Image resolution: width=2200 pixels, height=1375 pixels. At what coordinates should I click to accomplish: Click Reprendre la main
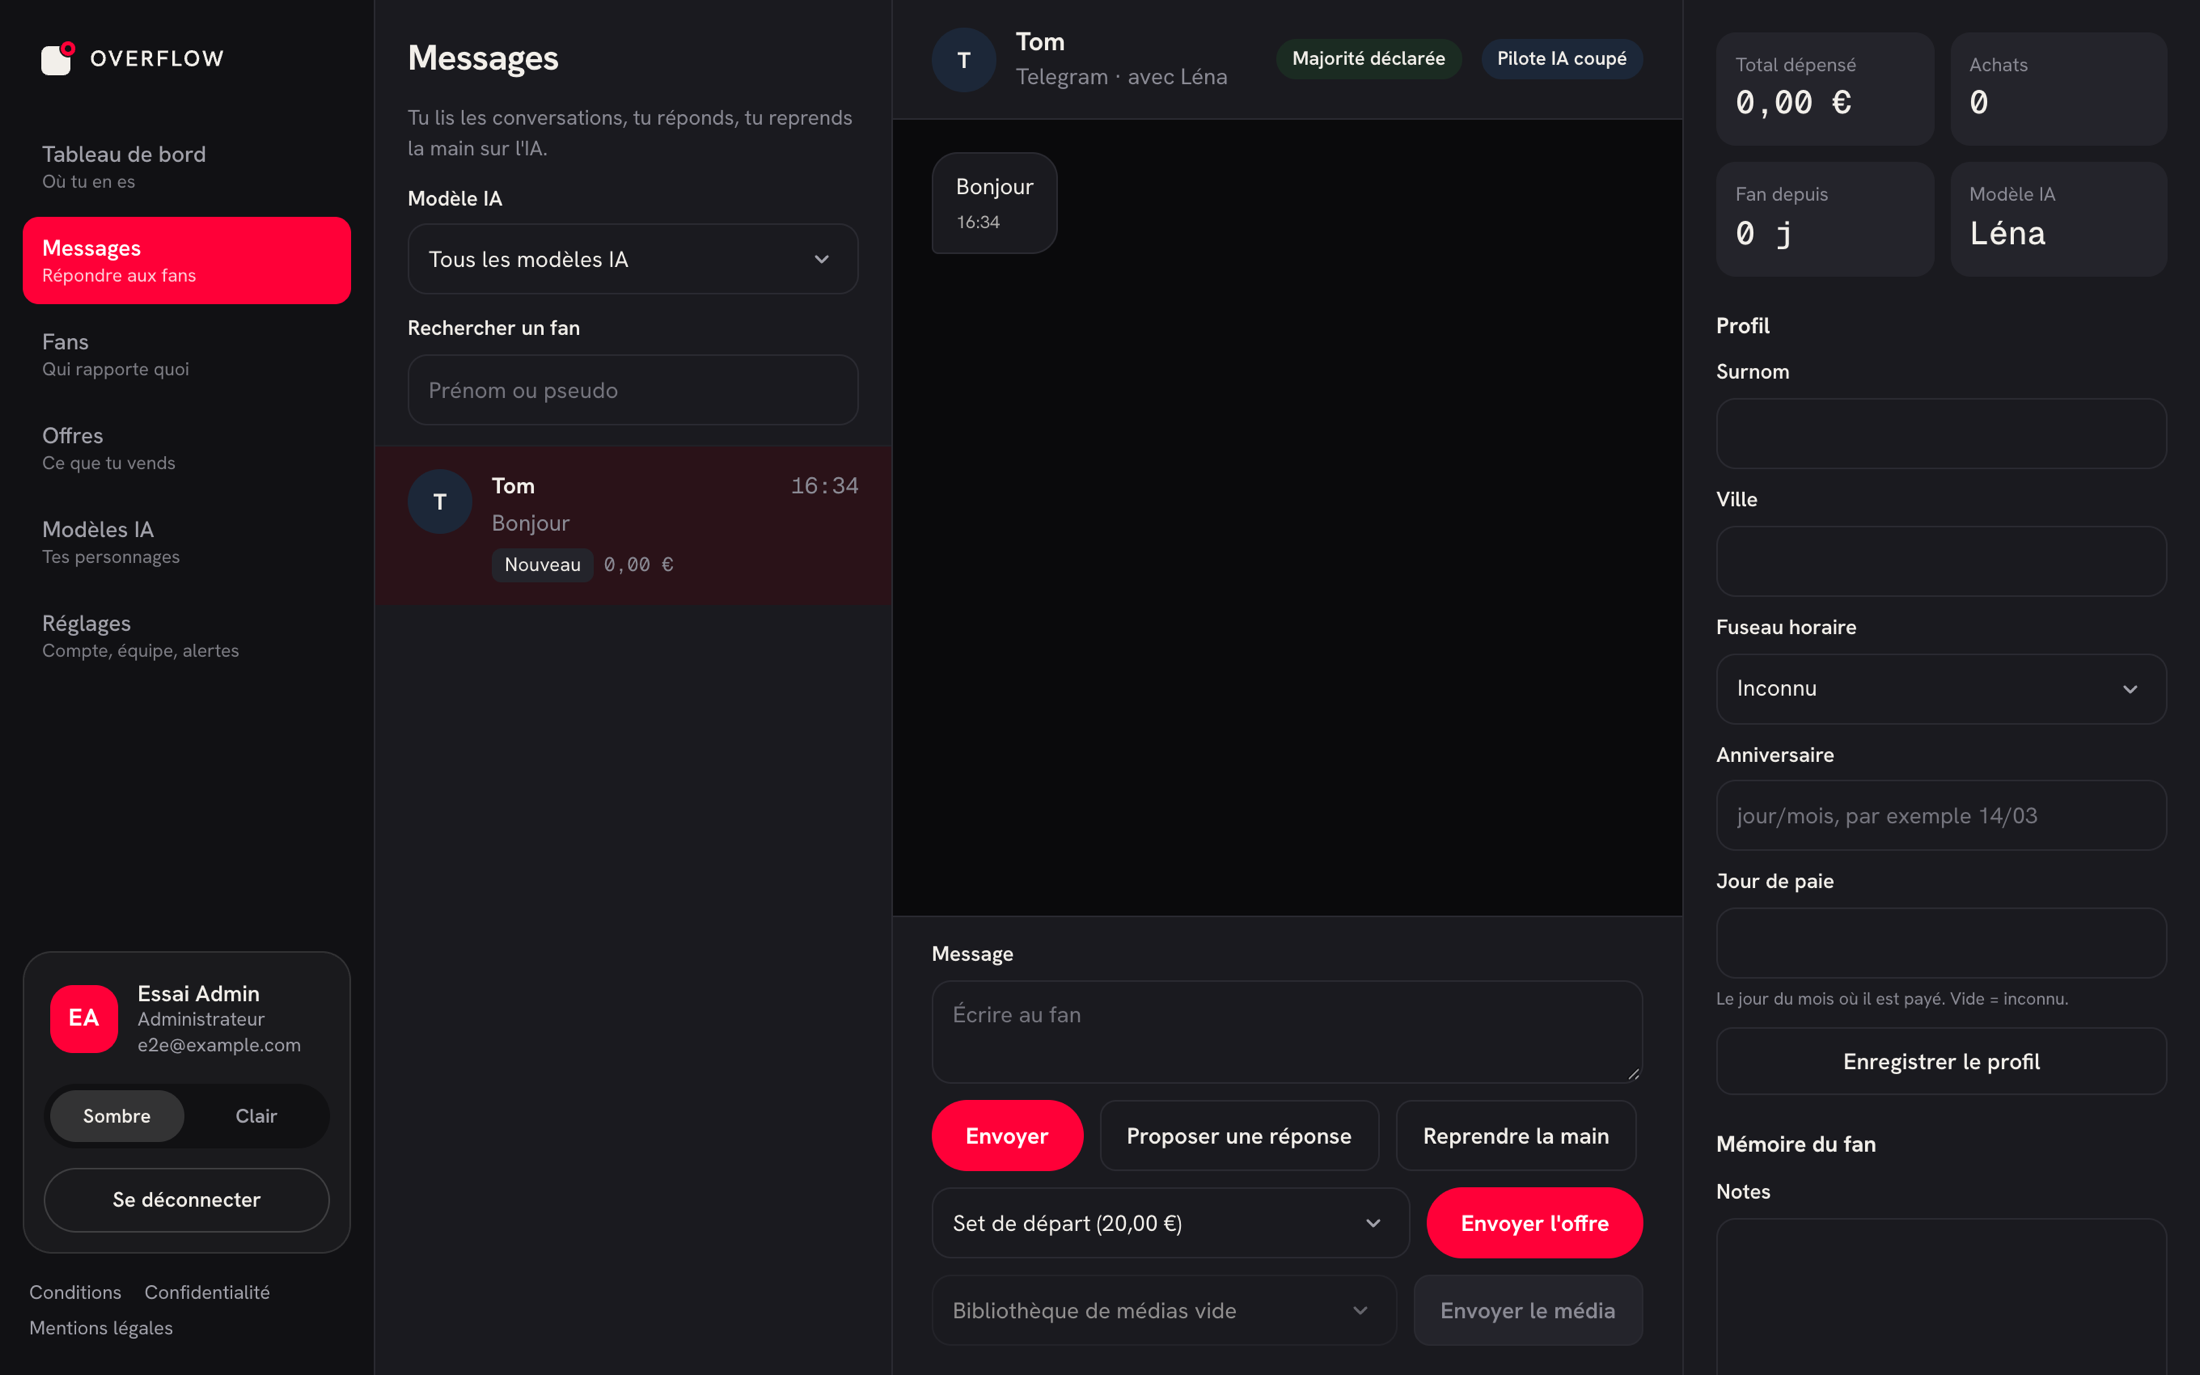(1516, 1136)
